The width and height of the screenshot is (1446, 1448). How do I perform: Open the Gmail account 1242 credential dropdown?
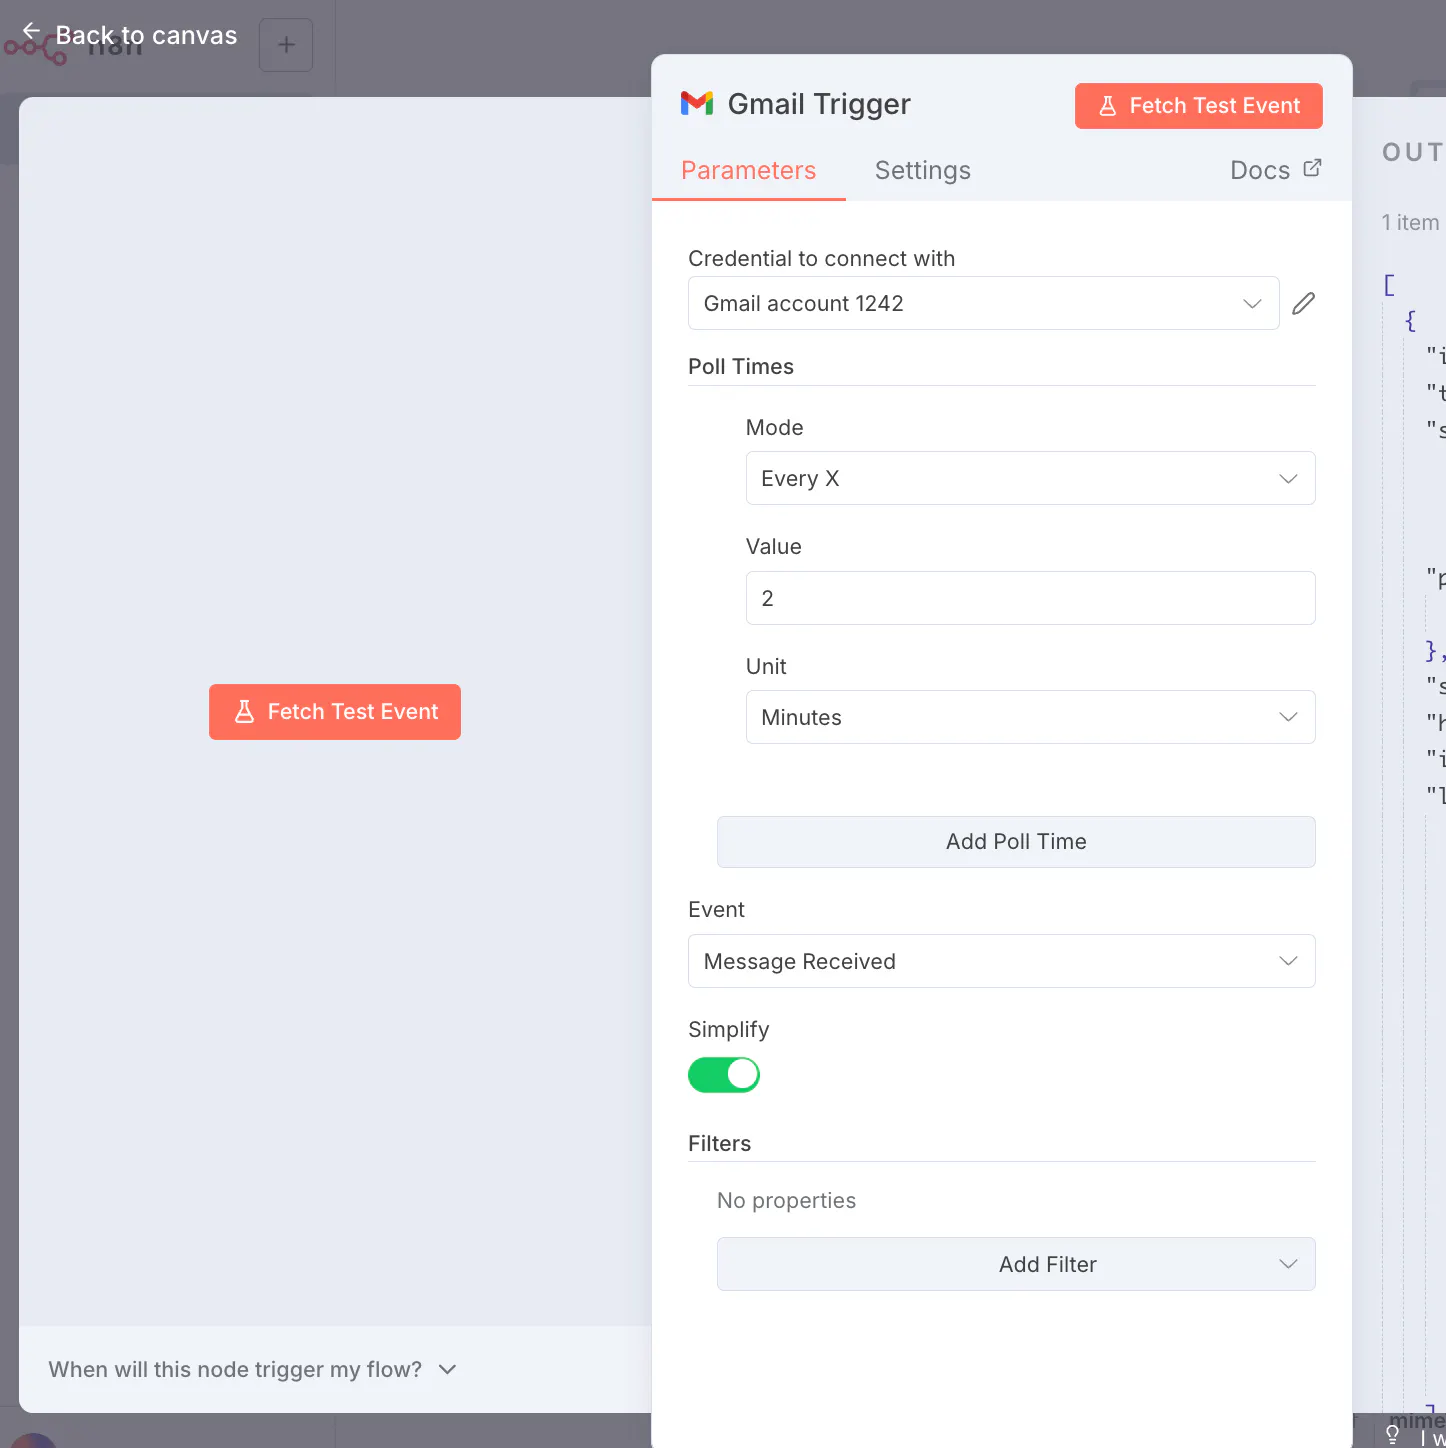[x=983, y=303]
